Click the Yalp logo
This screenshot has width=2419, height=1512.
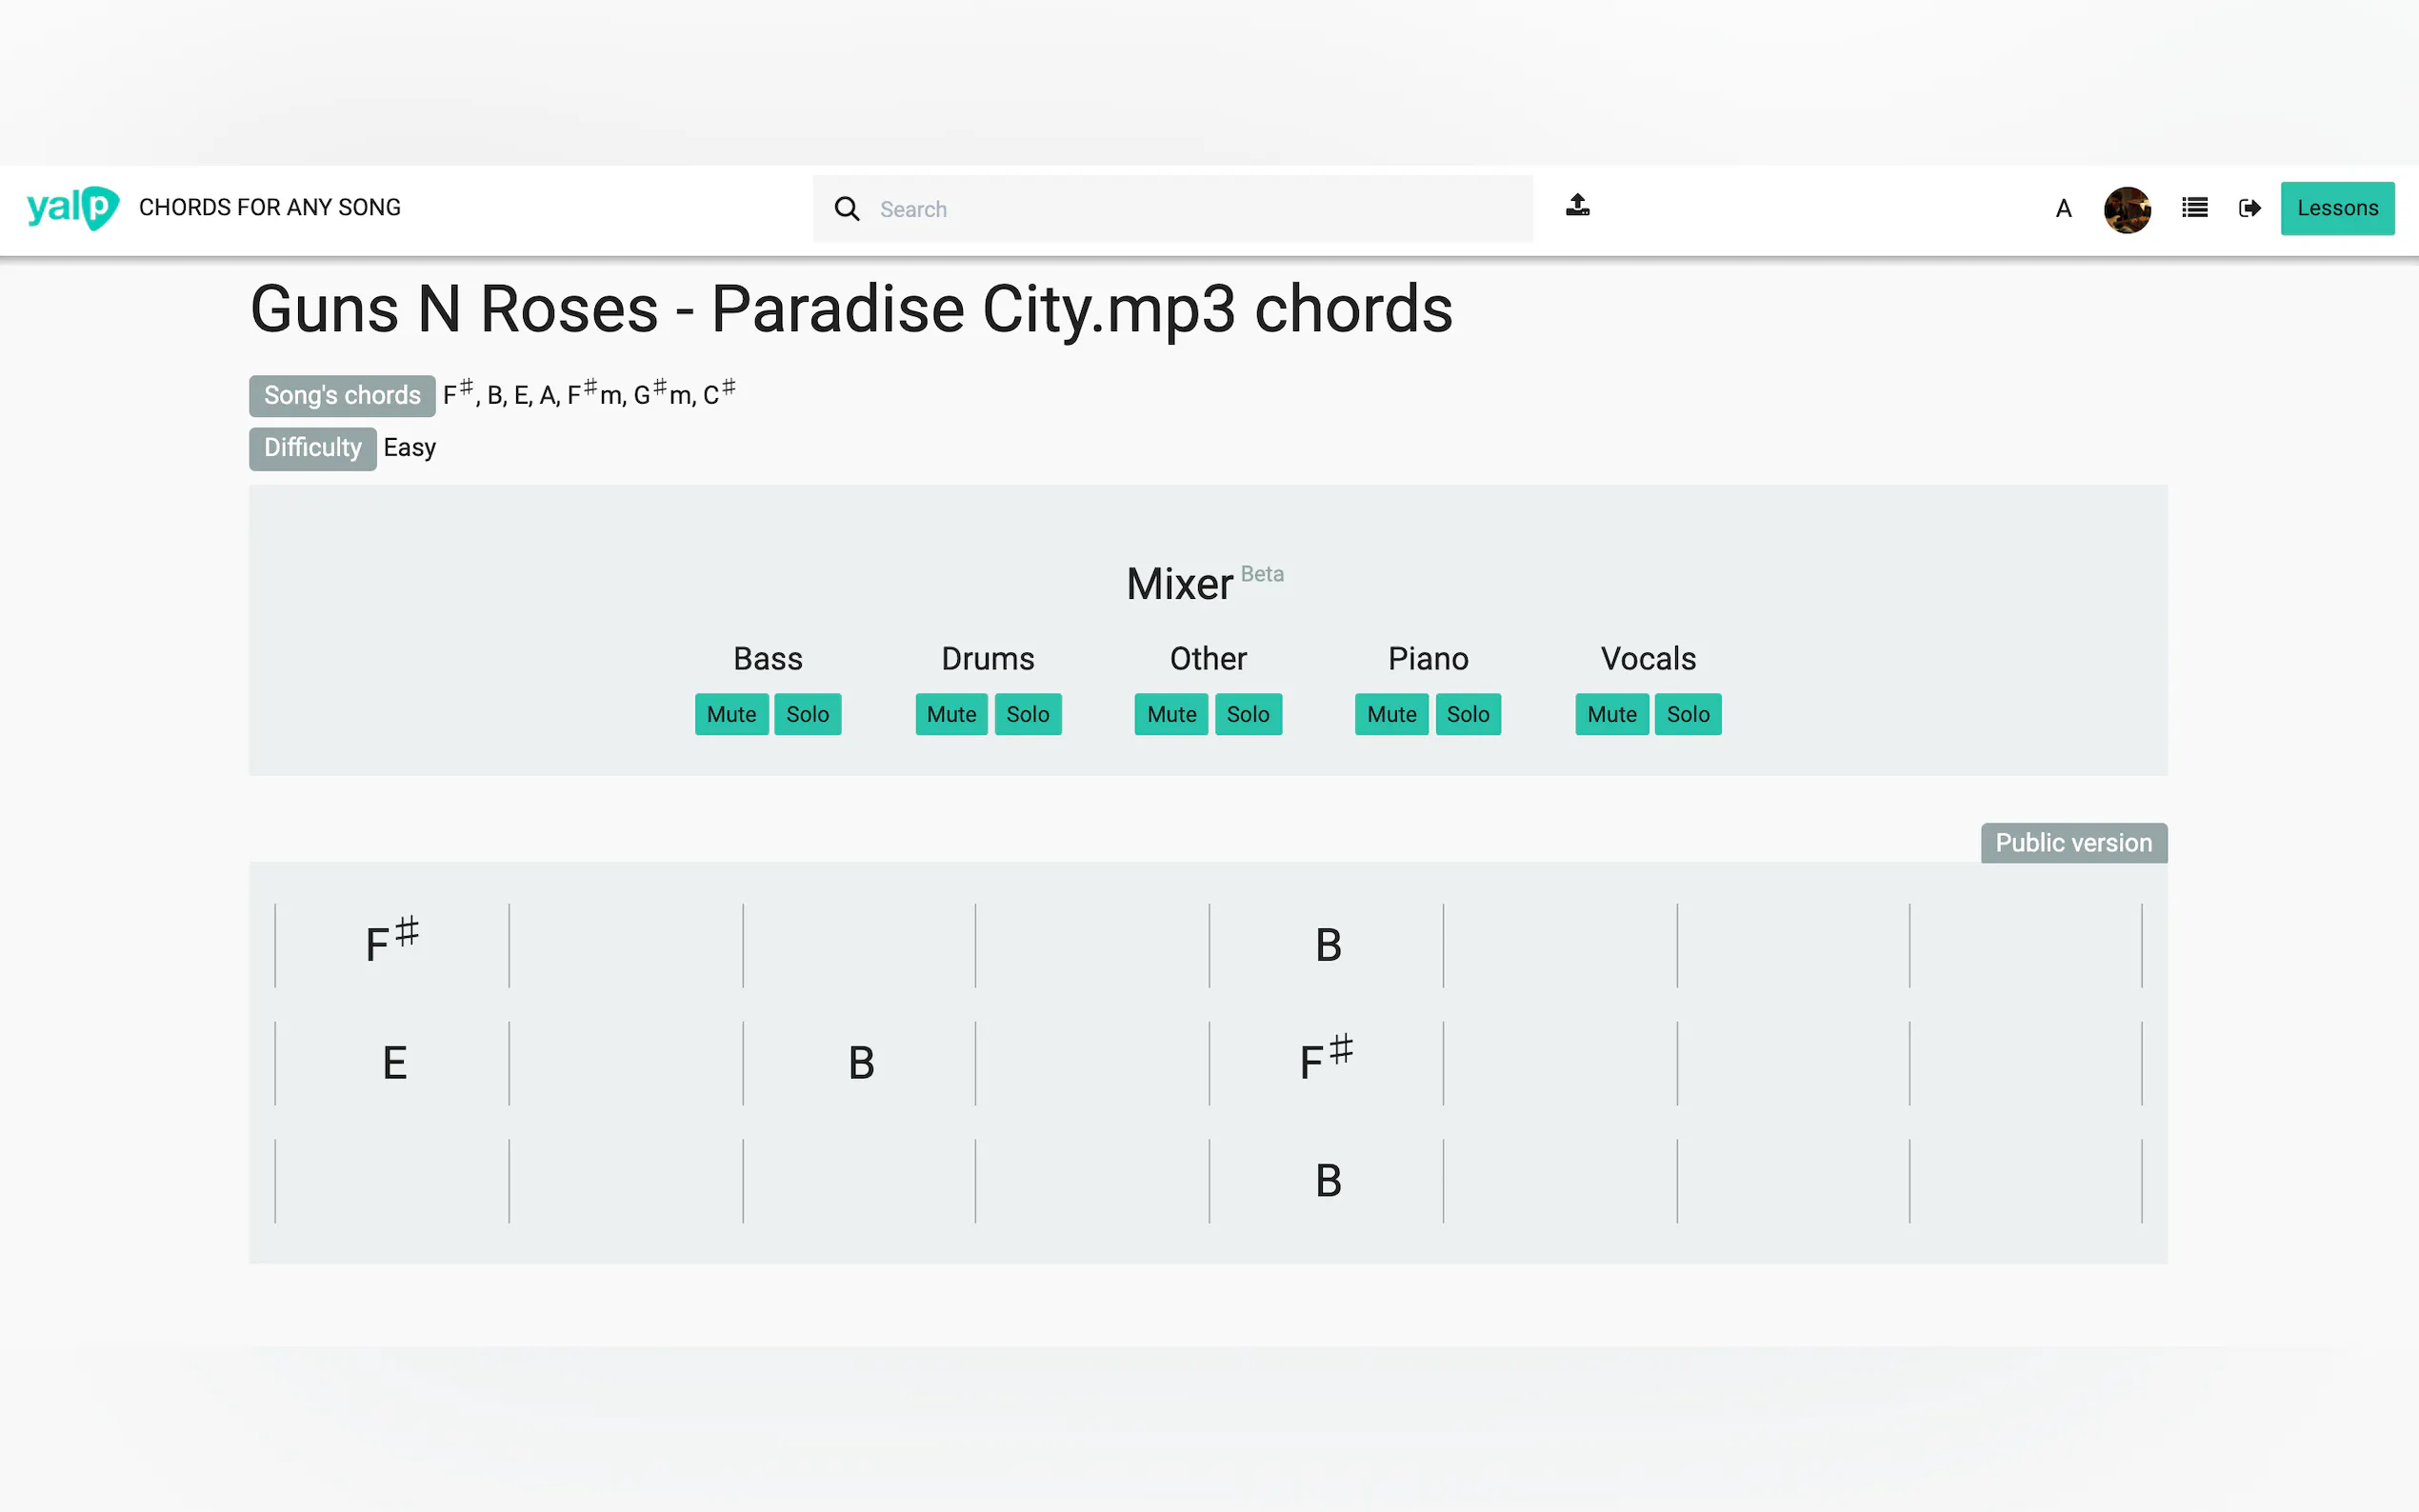pyautogui.click(x=72, y=208)
